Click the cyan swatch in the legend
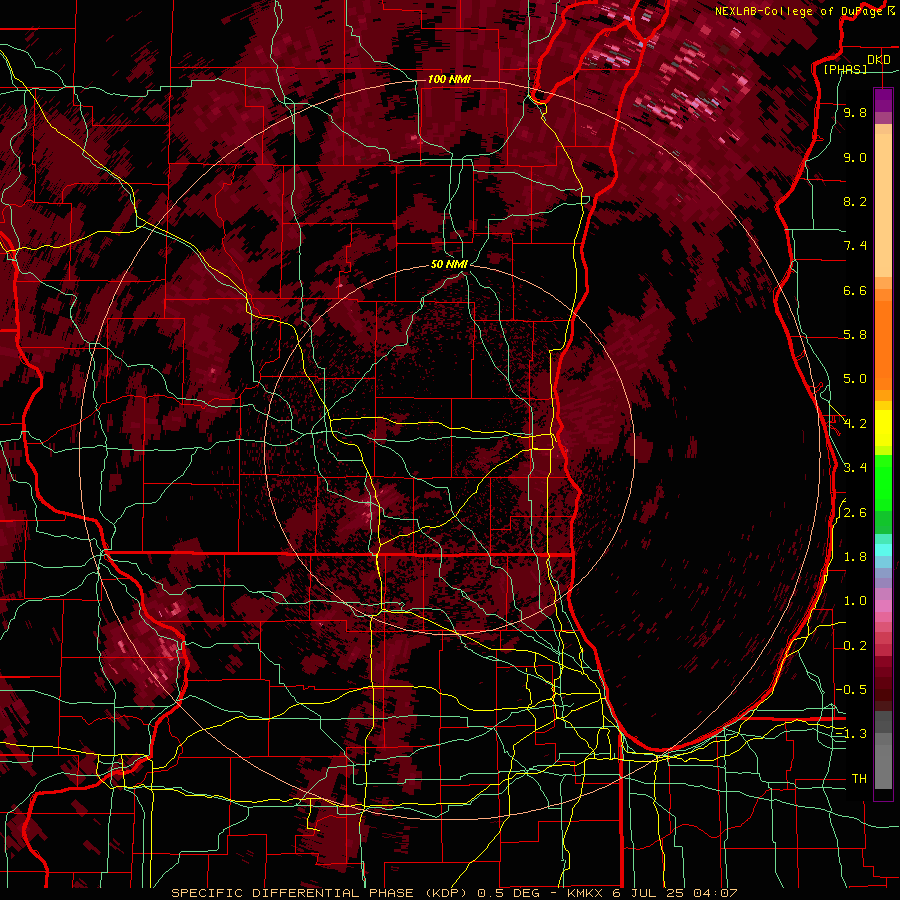 tap(883, 550)
